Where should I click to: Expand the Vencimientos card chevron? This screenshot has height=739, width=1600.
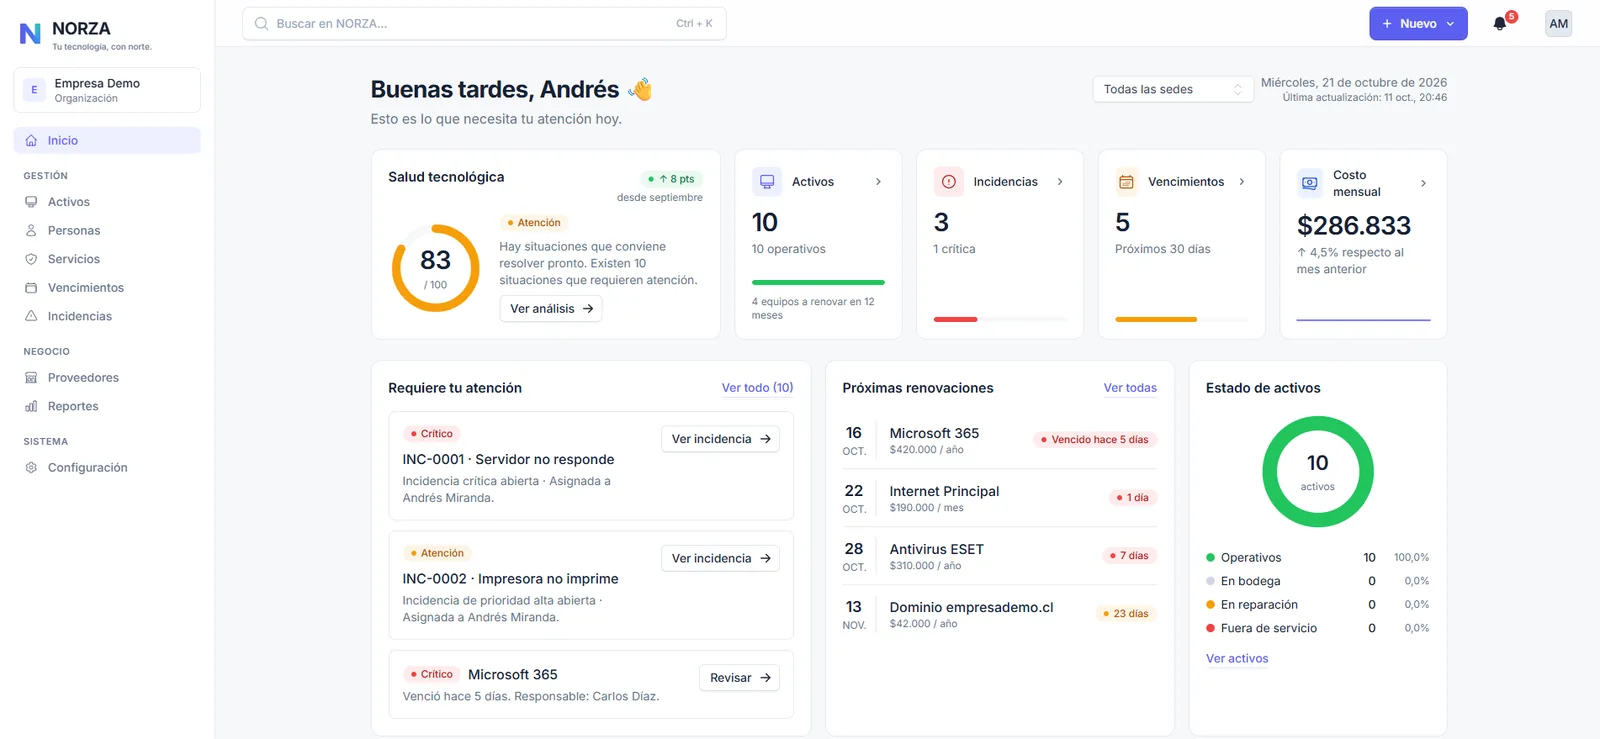click(x=1242, y=182)
